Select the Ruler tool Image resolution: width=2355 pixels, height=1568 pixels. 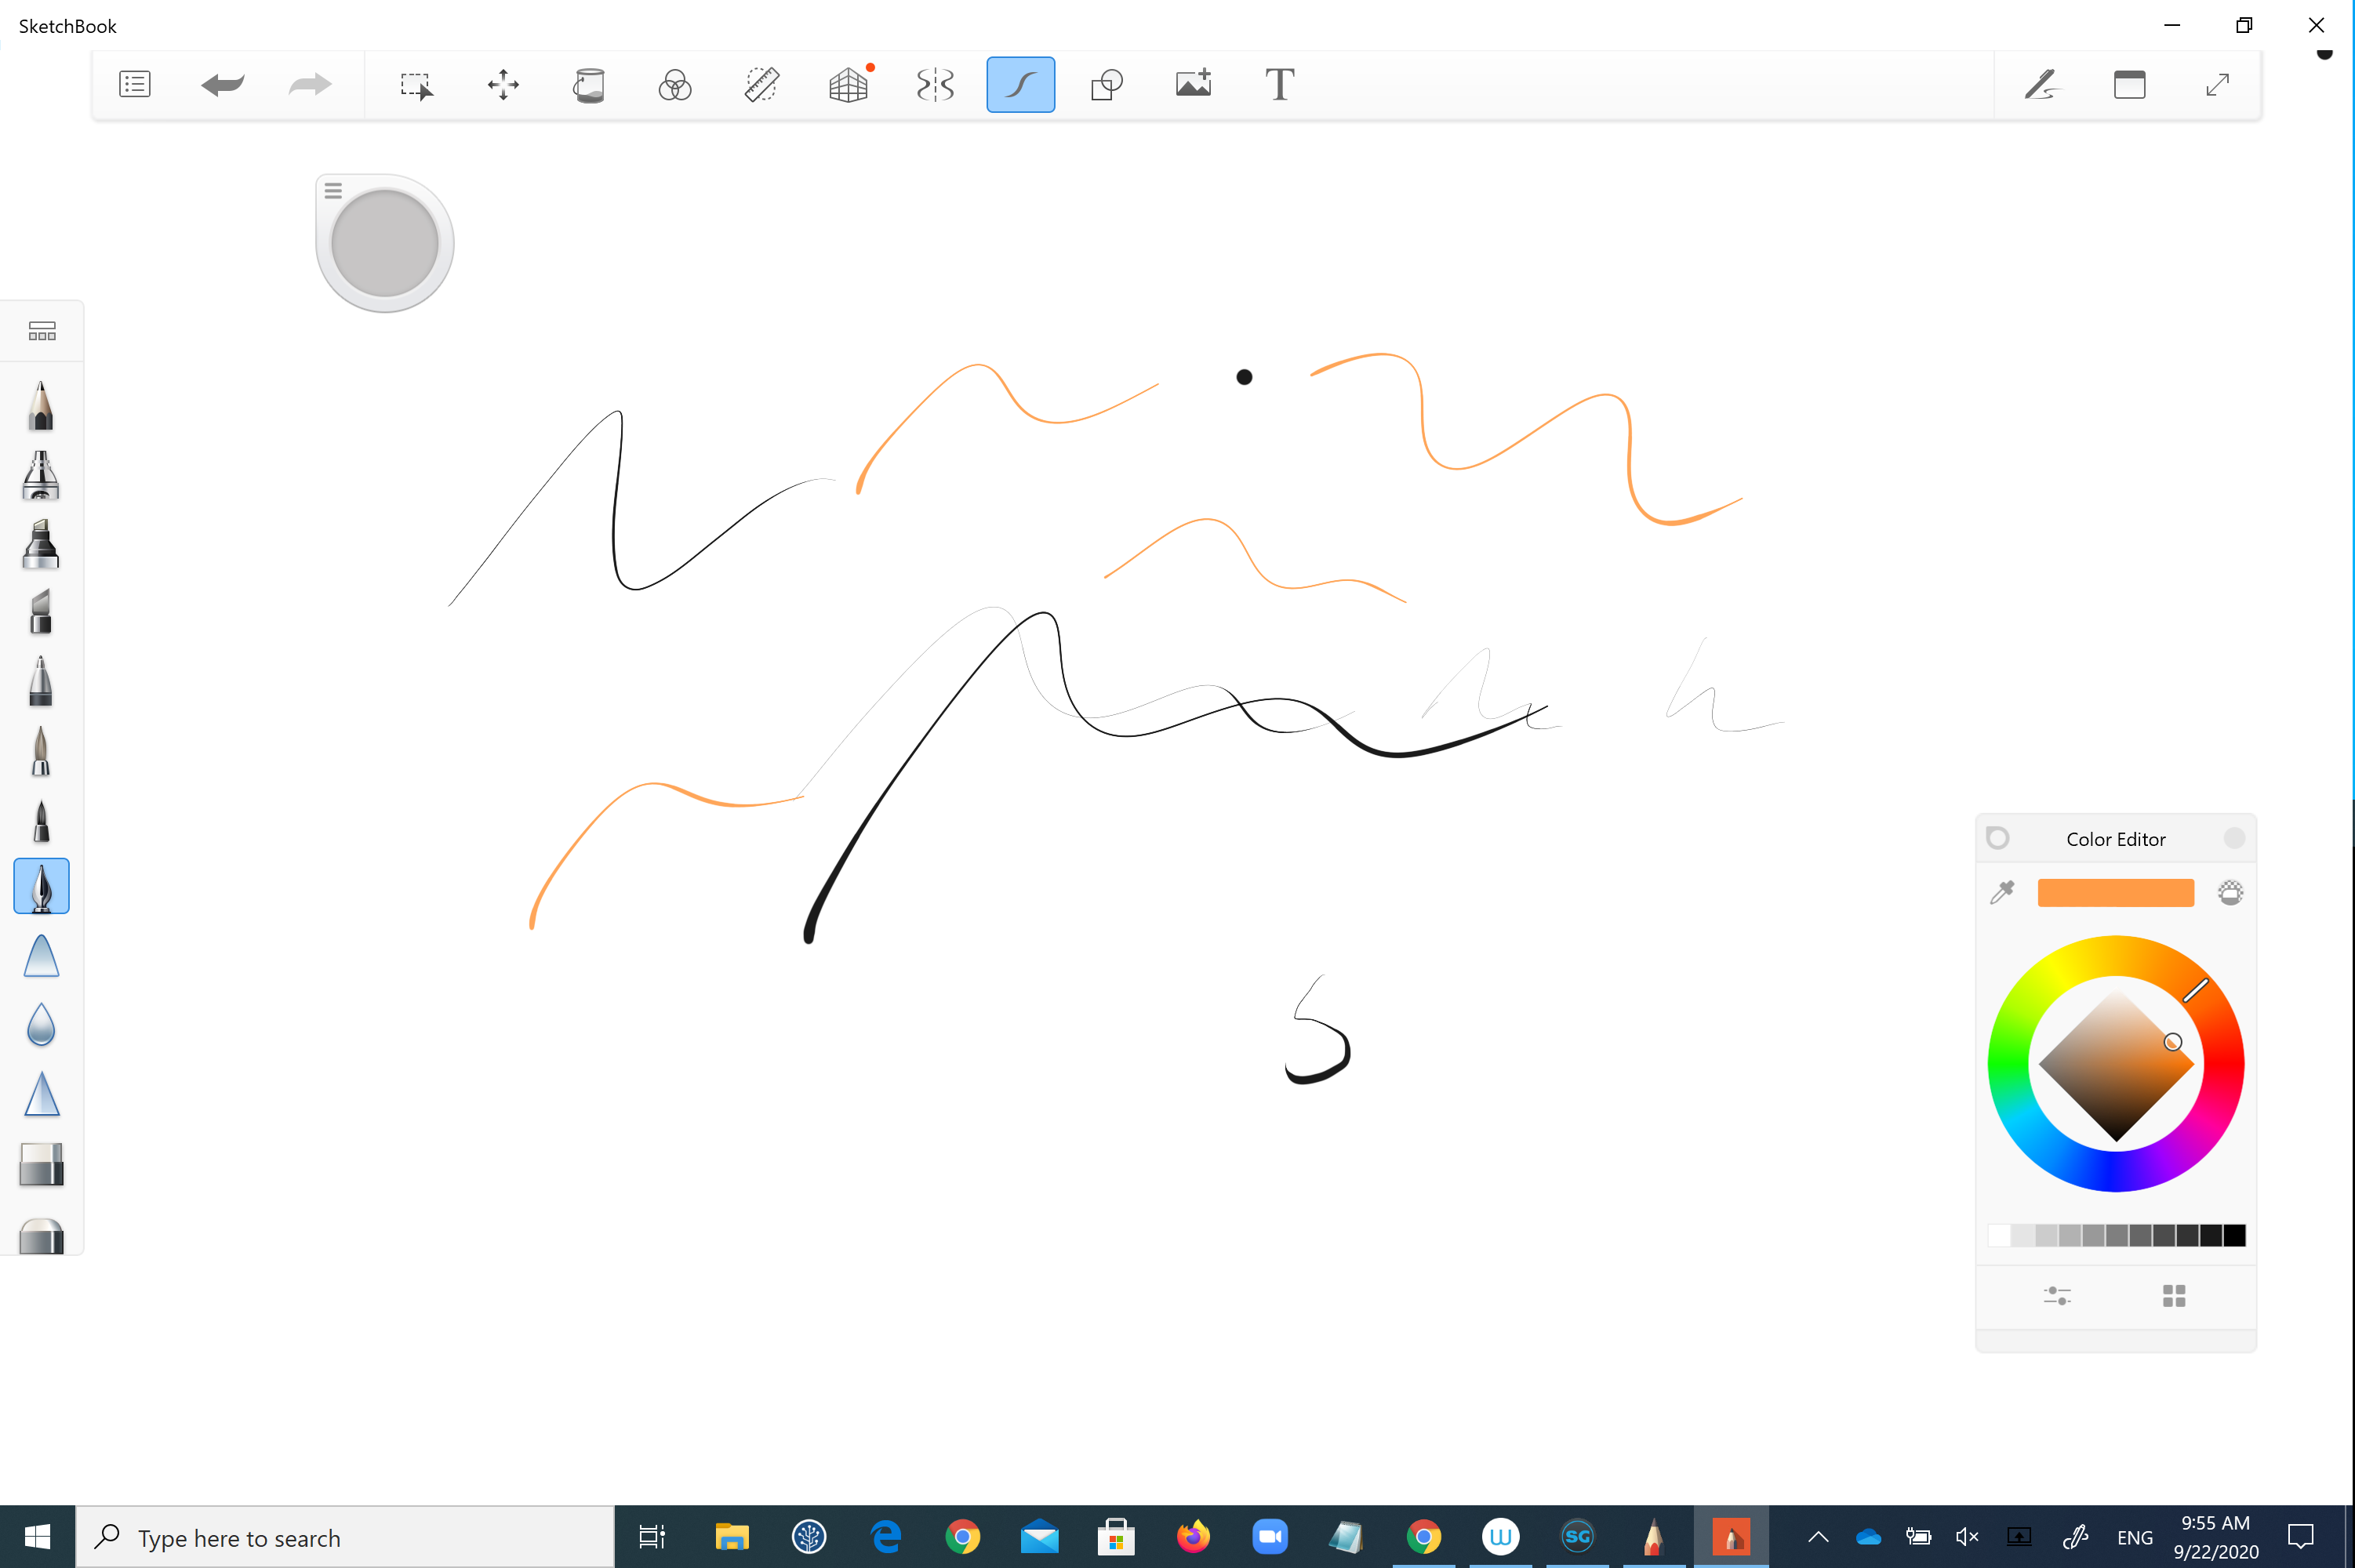(761, 84)
